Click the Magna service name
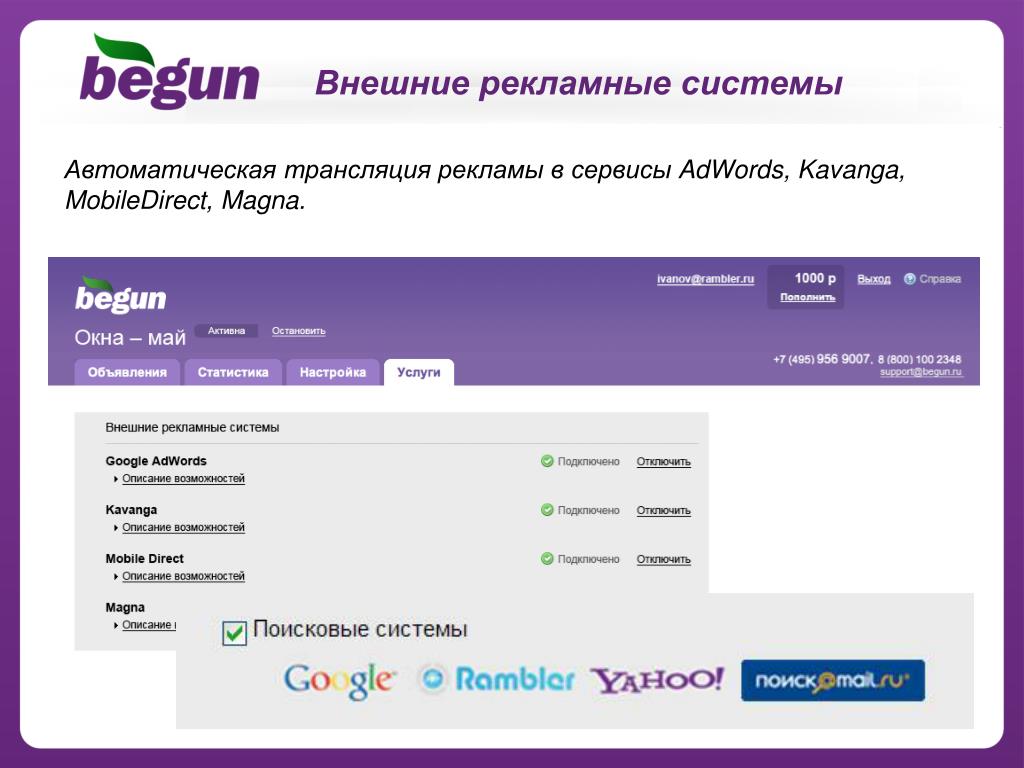This screenshot has height=768, width=1024. click(125, 608)
